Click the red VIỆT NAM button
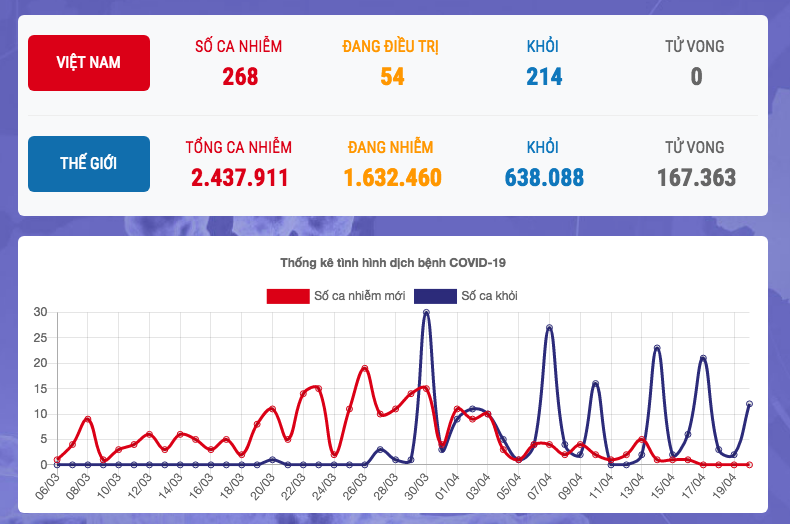 tap(89, 63)
